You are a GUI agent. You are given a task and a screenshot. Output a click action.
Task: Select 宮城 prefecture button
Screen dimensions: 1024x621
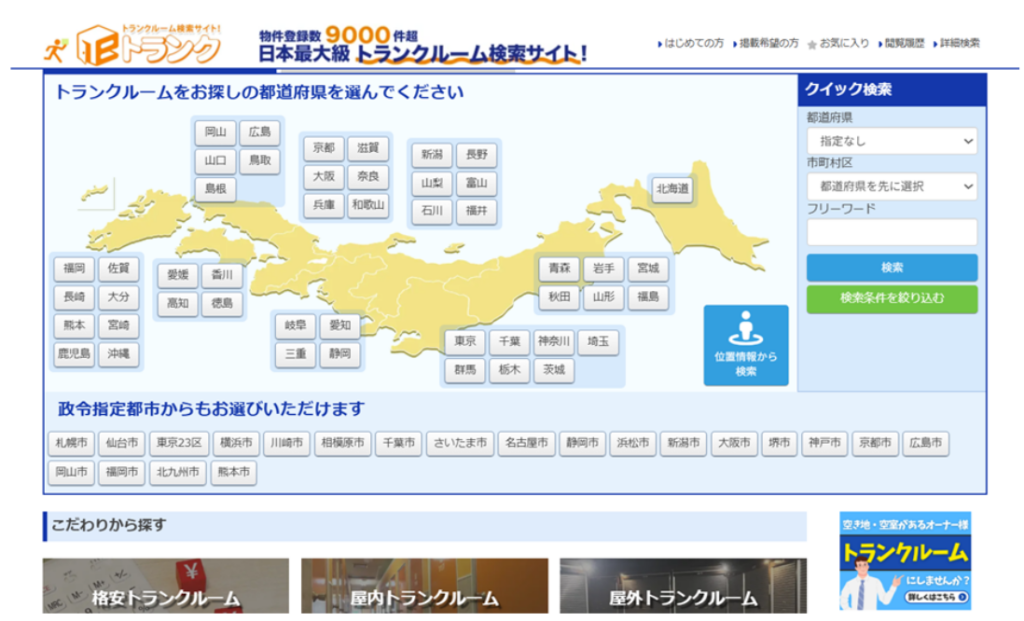648,268
